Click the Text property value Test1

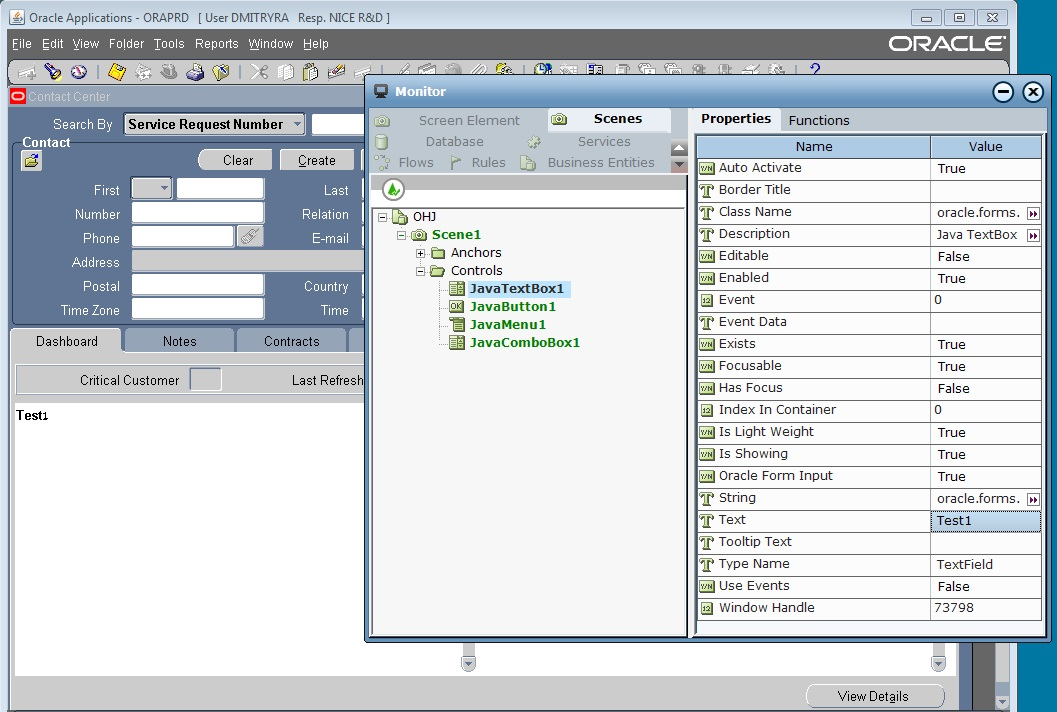pyautogui.click(x=986, y=521)
